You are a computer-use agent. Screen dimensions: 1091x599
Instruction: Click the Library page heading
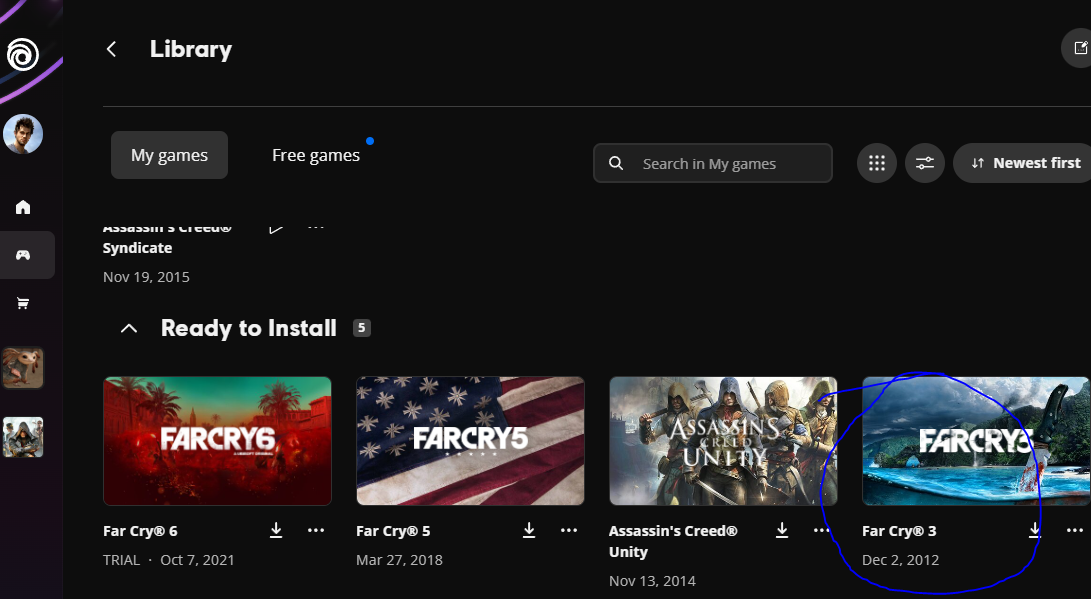click(191, 49)
